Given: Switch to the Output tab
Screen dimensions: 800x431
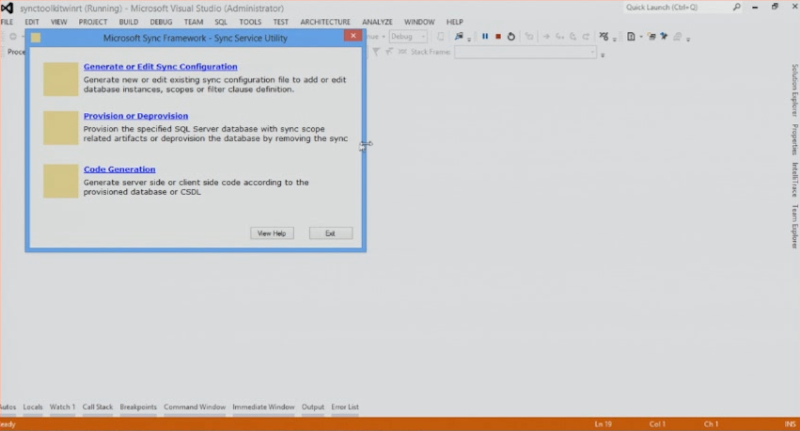Looking at the screenshot, I should coord(313,407).
